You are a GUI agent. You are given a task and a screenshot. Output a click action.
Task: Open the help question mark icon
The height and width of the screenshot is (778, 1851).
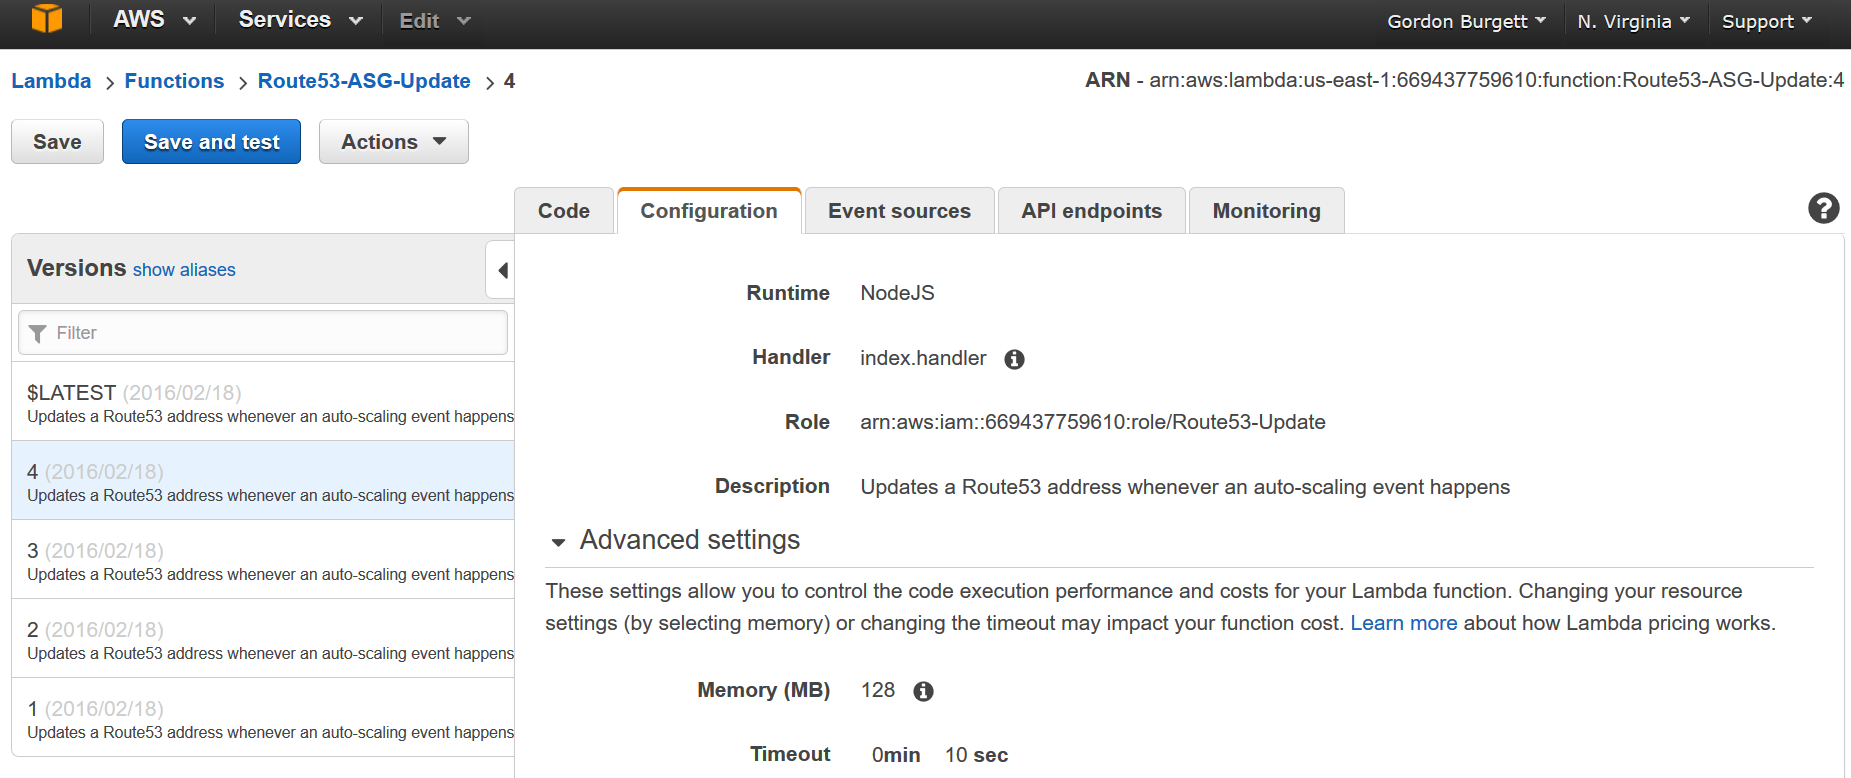(1824, 208)
